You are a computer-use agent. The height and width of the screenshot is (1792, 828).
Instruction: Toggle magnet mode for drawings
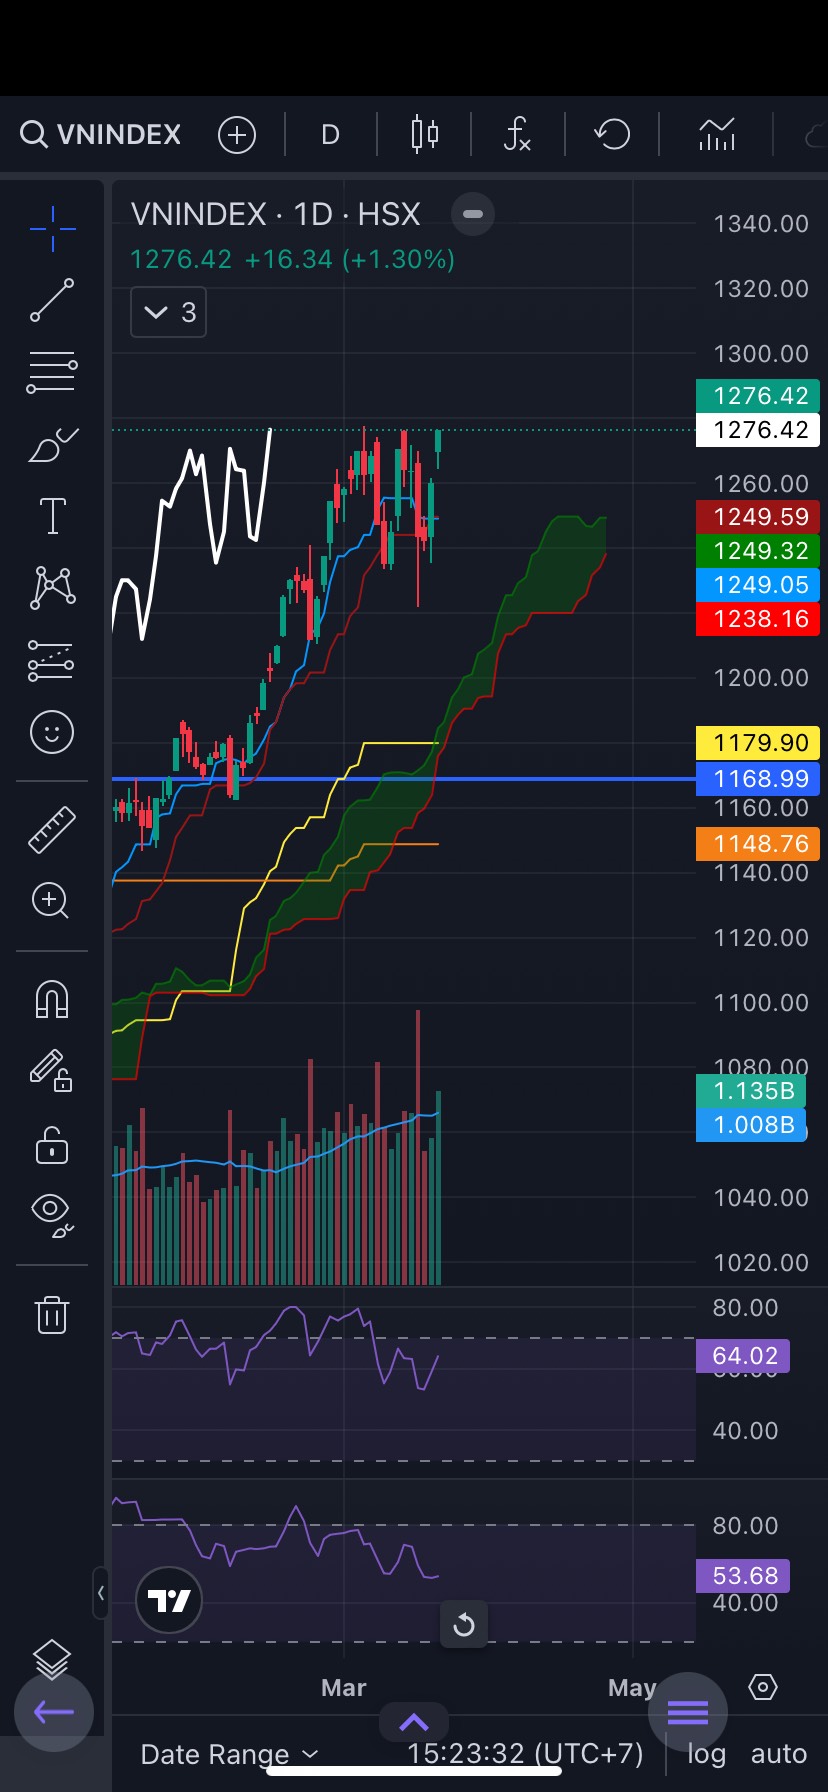(x=52, y=999)
